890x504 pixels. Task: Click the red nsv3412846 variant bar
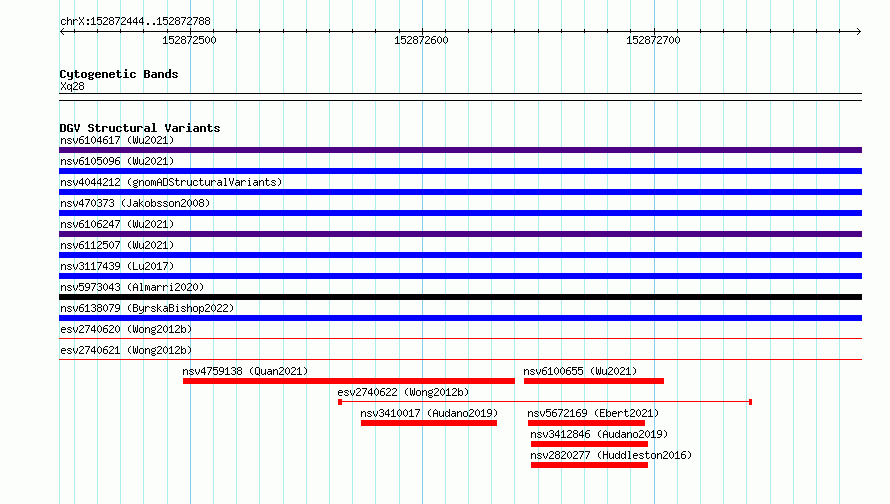tap(589, 444)
